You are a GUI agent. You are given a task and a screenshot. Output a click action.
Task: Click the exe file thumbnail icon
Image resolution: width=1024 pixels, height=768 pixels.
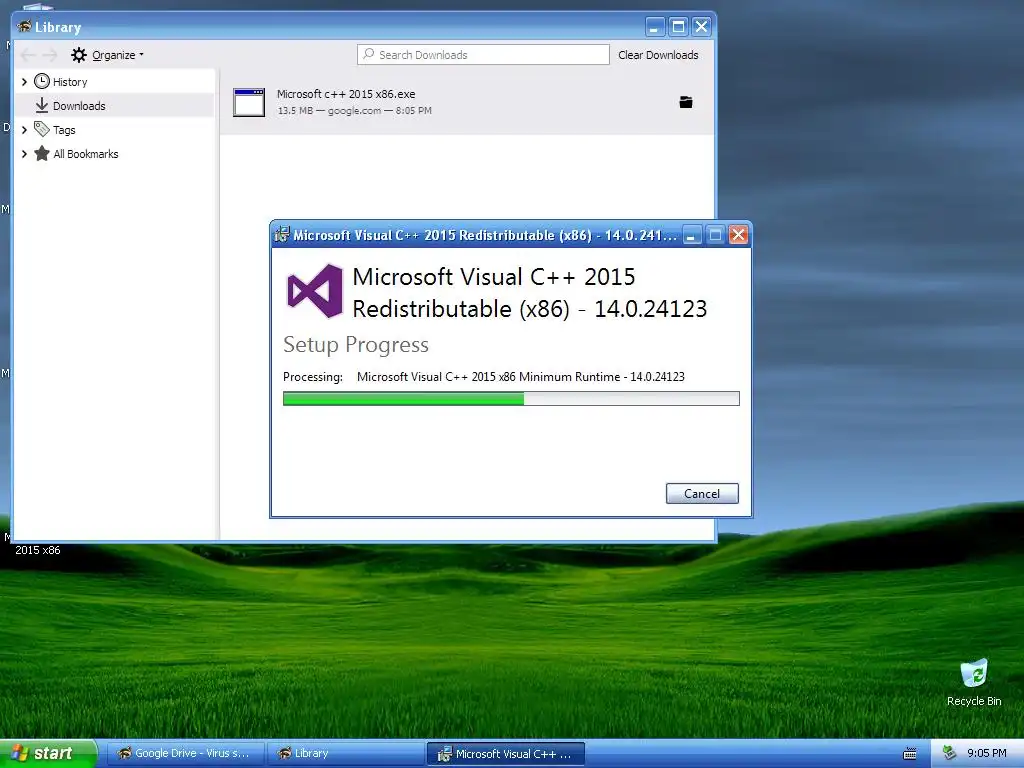coord(249,103)
